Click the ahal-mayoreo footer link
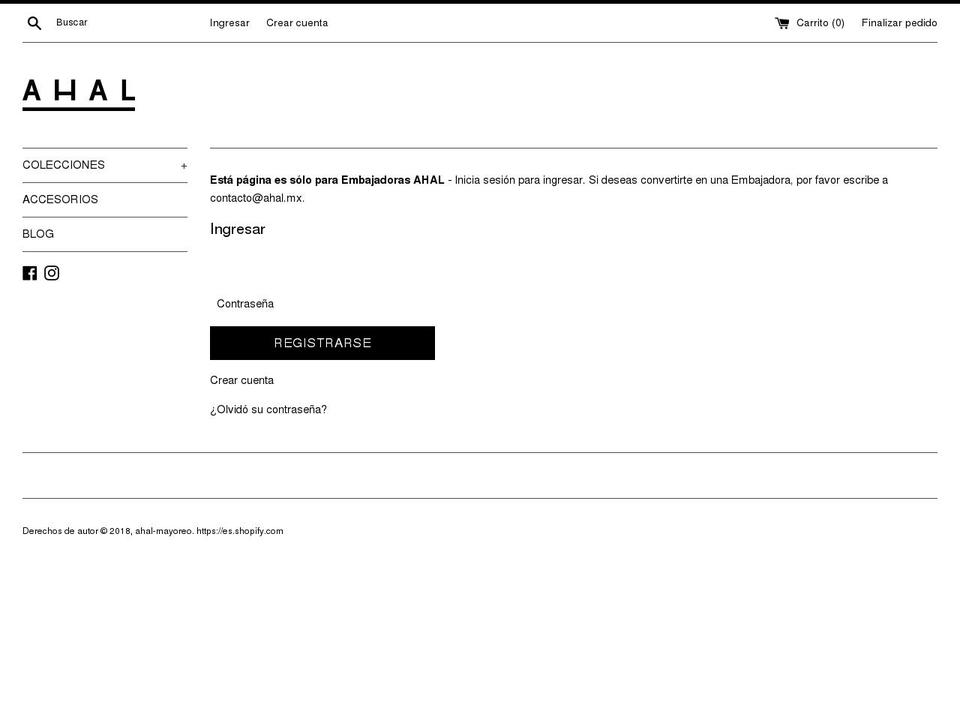960x720 pixels. tap(163, 531)
